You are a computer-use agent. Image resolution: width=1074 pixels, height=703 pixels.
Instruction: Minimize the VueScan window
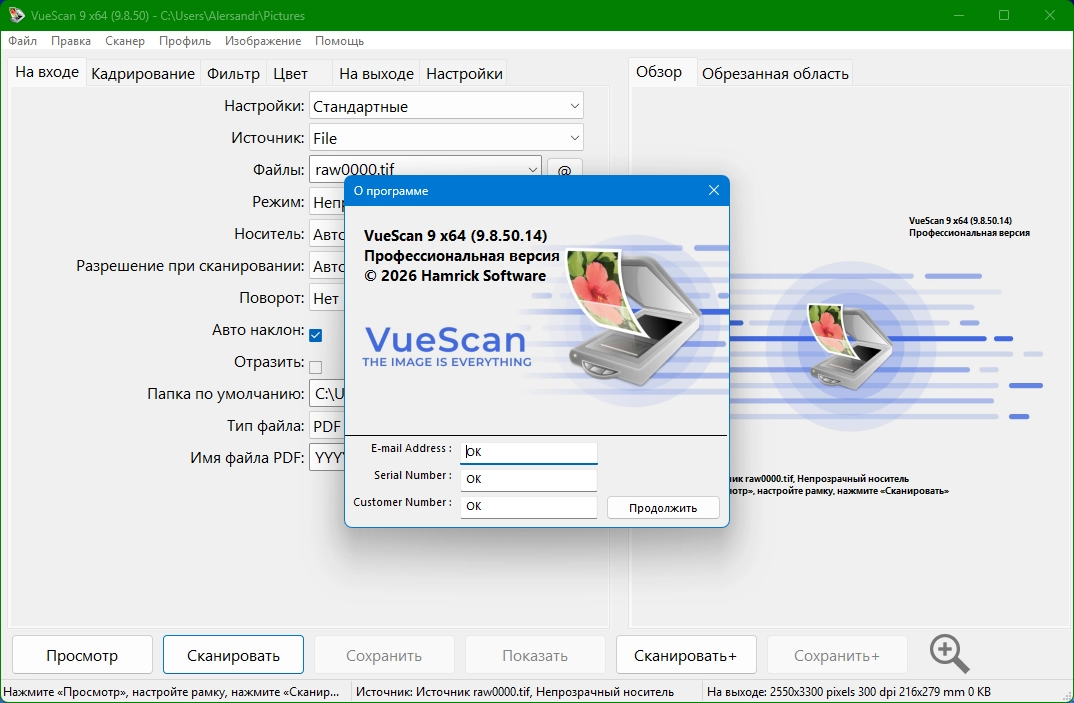pos(959,15)
